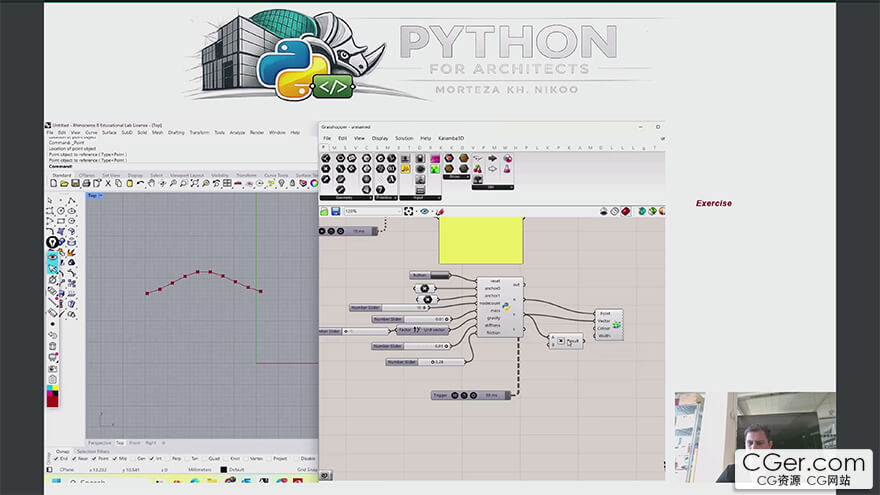Toggle the Grasshopper preview eye icon
The width and height of the screenshot is (880, 495).
425,211
